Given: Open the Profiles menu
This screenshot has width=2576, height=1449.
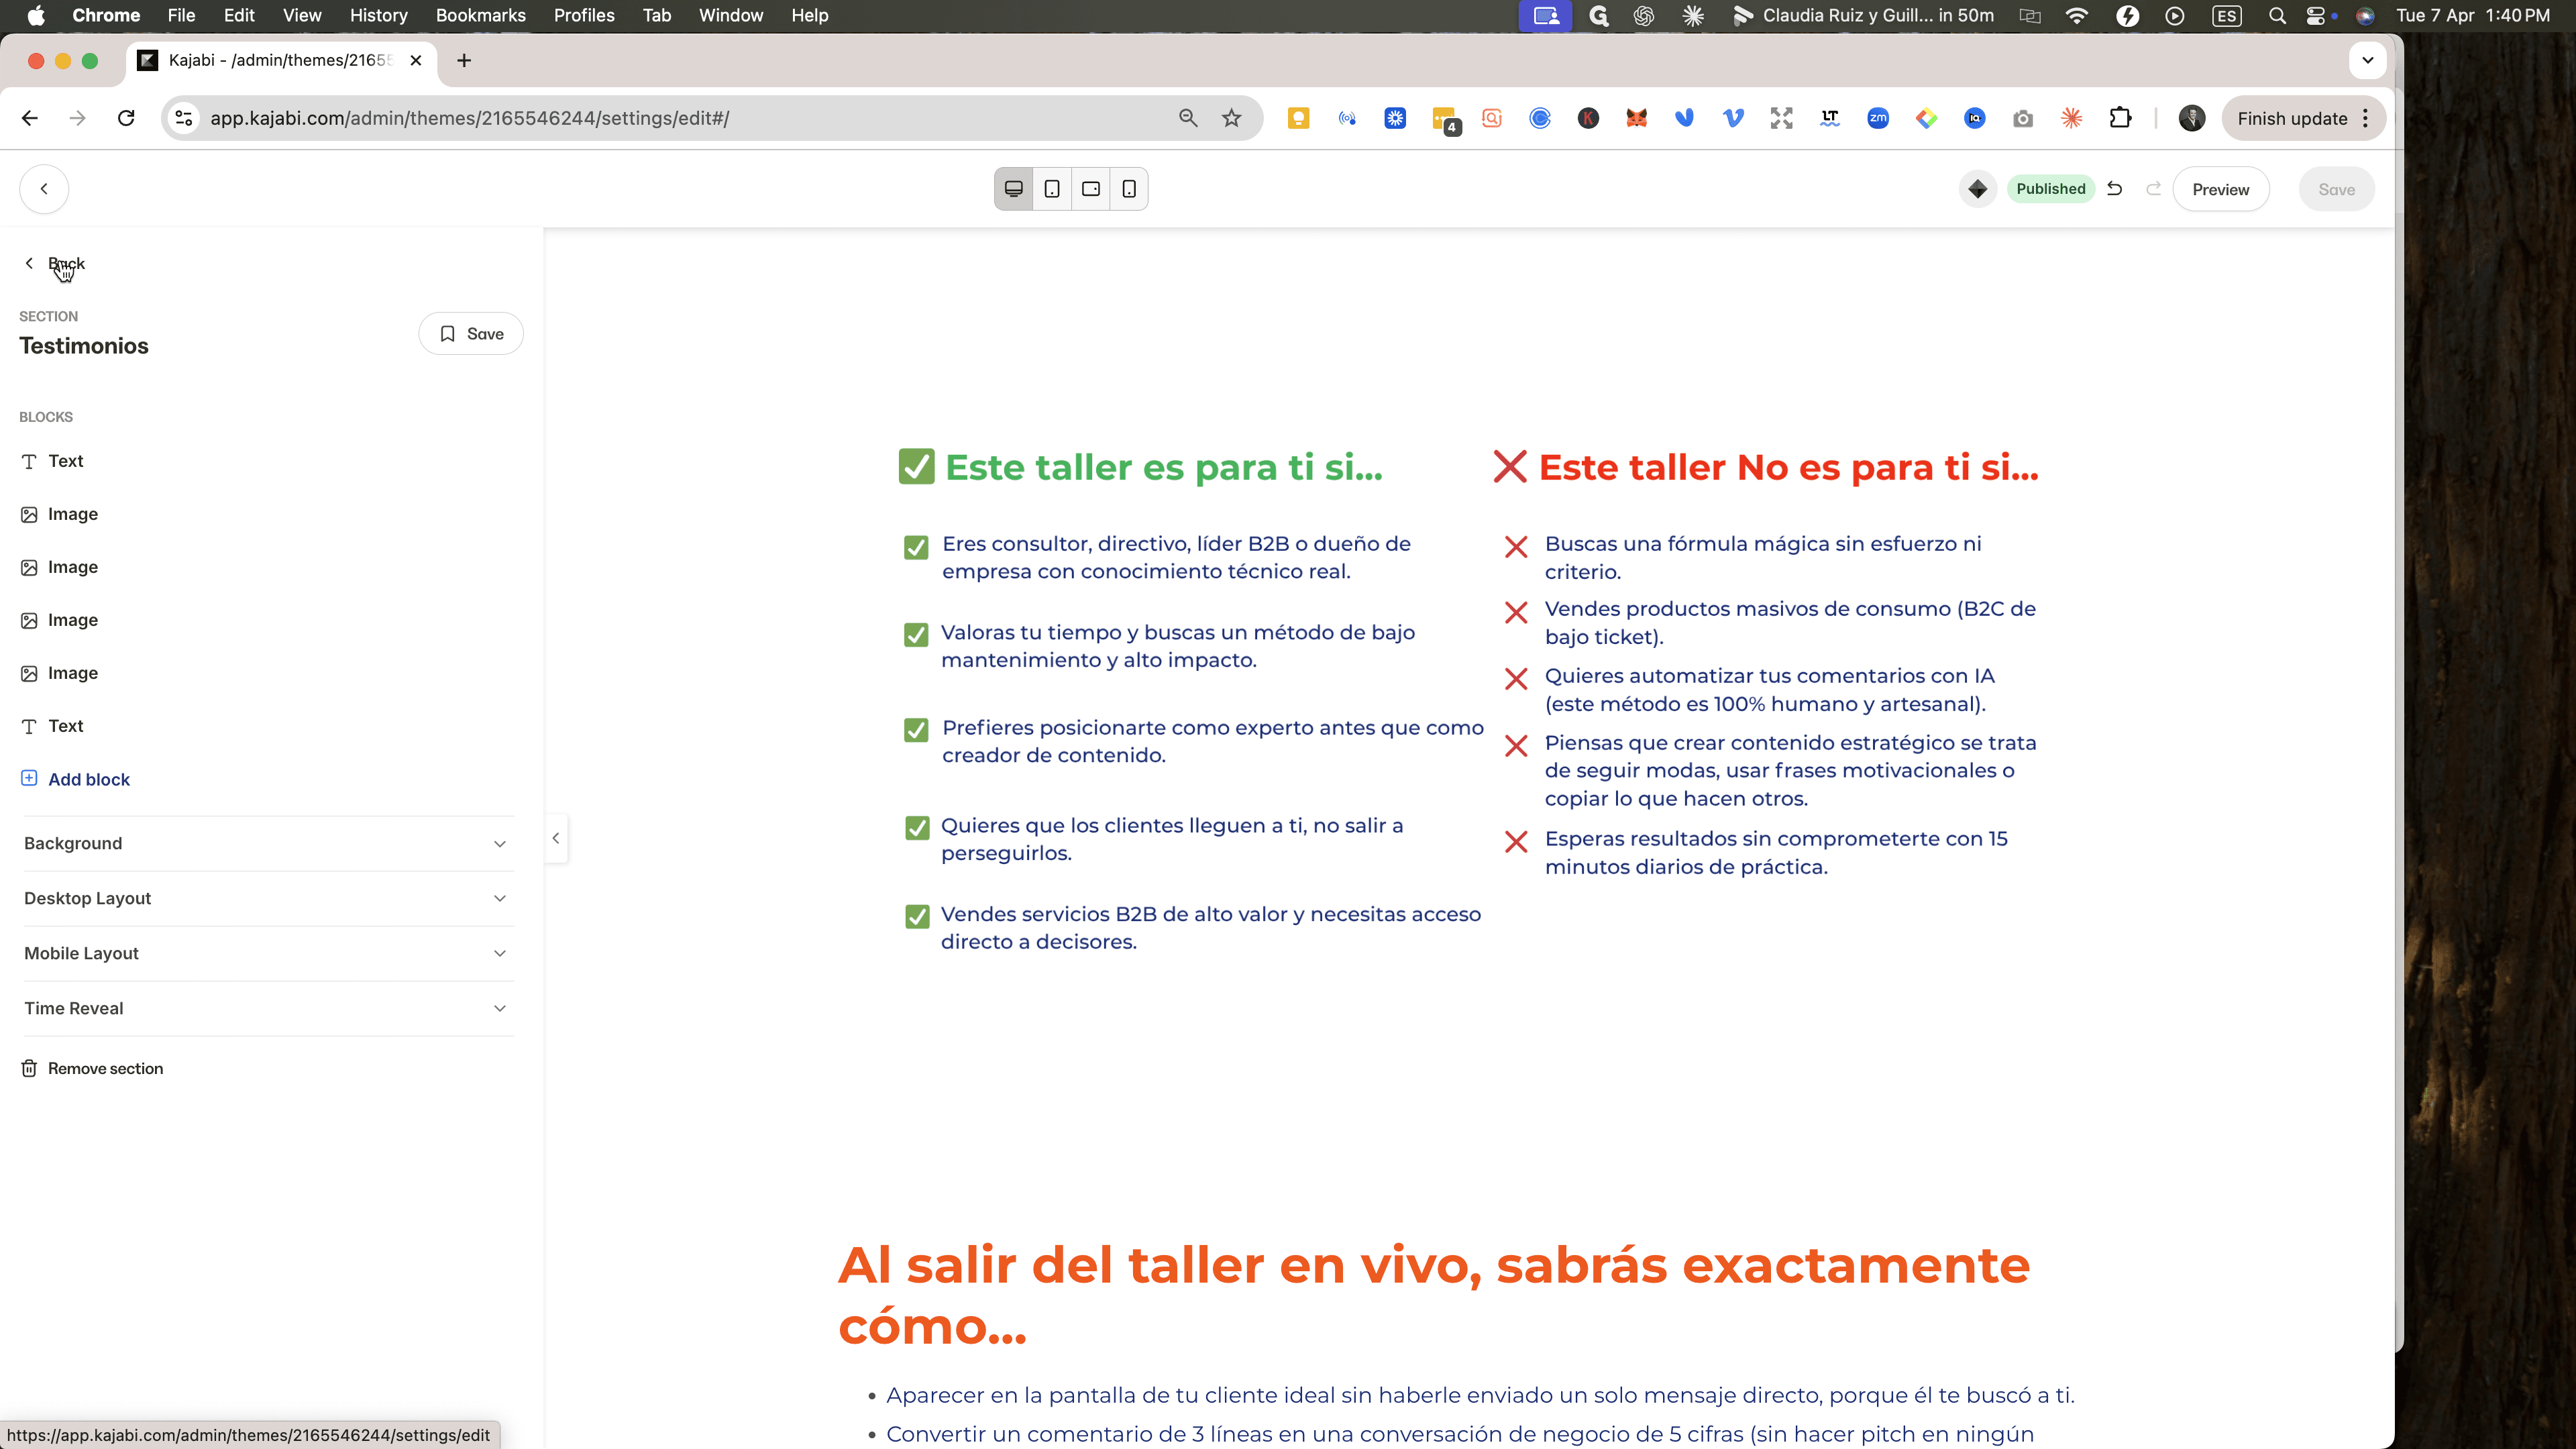Looking at the screenshot, I should click(584, 15).
